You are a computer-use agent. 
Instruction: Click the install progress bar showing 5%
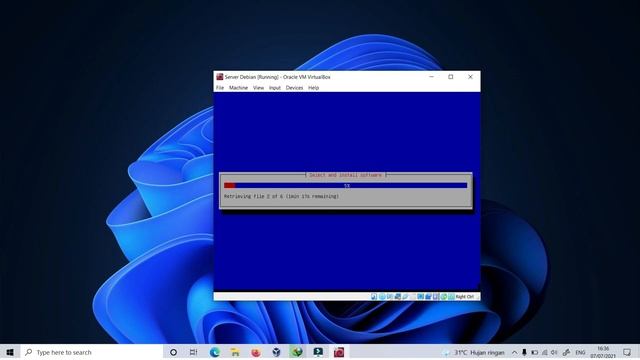point(345,186)
